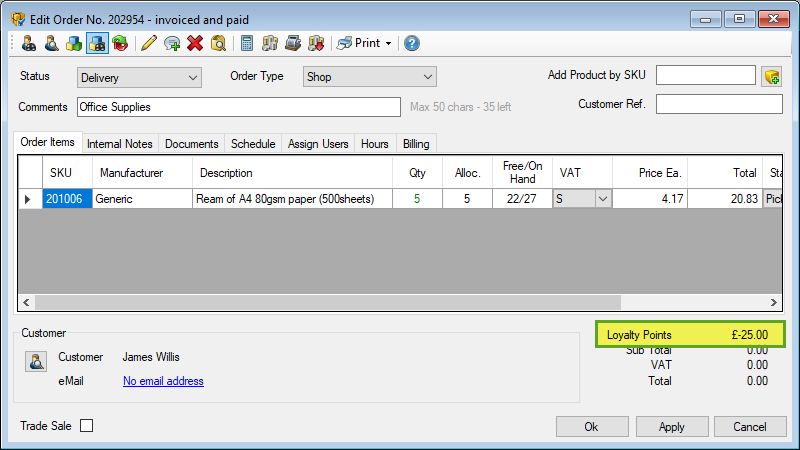Click the speech bubble add comment icon
Viewport: 800px width, 450px height.
172,43
